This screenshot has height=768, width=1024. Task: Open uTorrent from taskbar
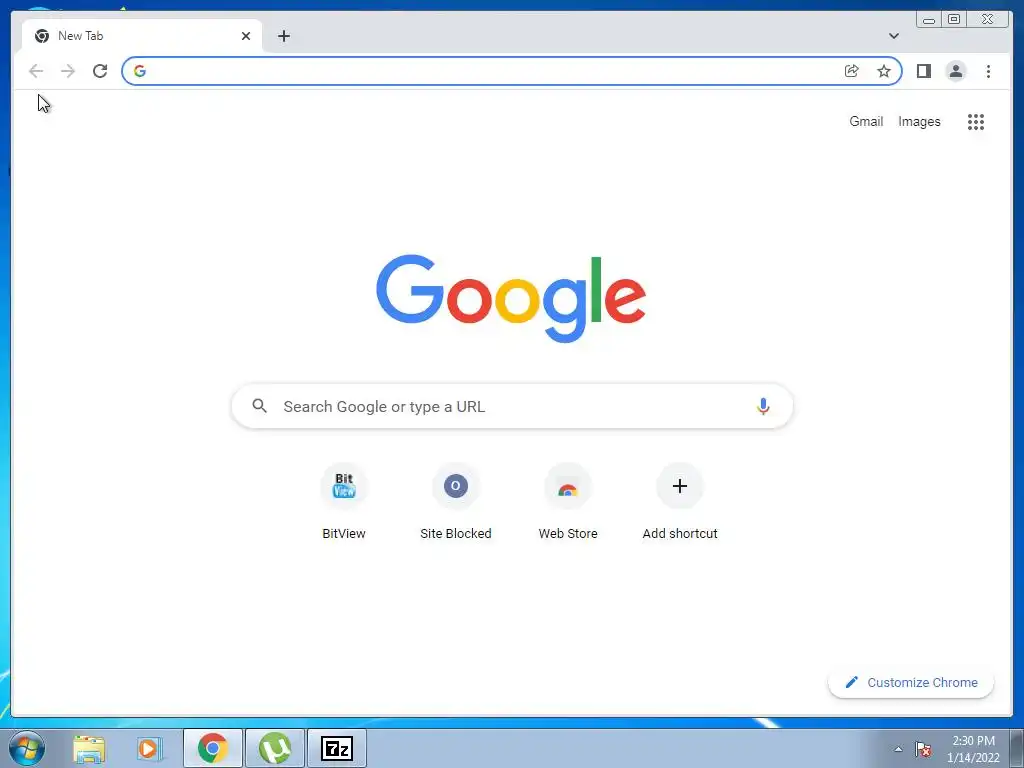(275, 748)
